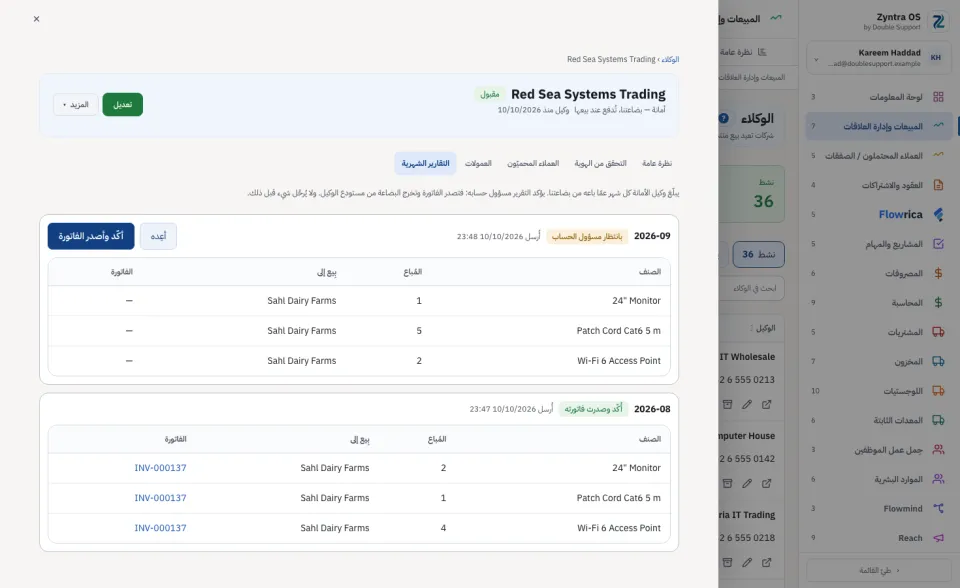Open the Flowmind branching icon
This screenshot has width=960, height=588.
[938, 508]
